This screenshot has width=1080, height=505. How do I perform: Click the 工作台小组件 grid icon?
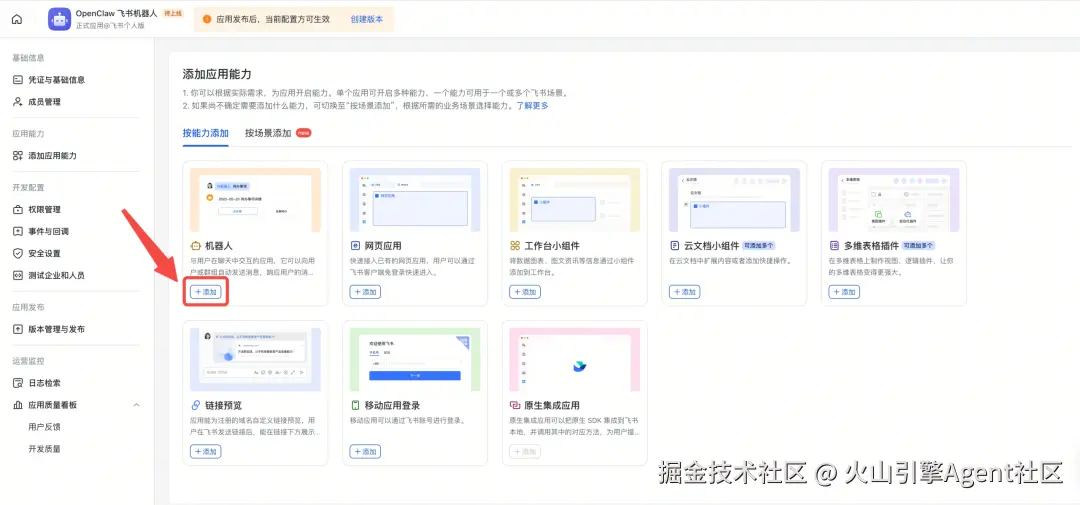tap(515, 246)
